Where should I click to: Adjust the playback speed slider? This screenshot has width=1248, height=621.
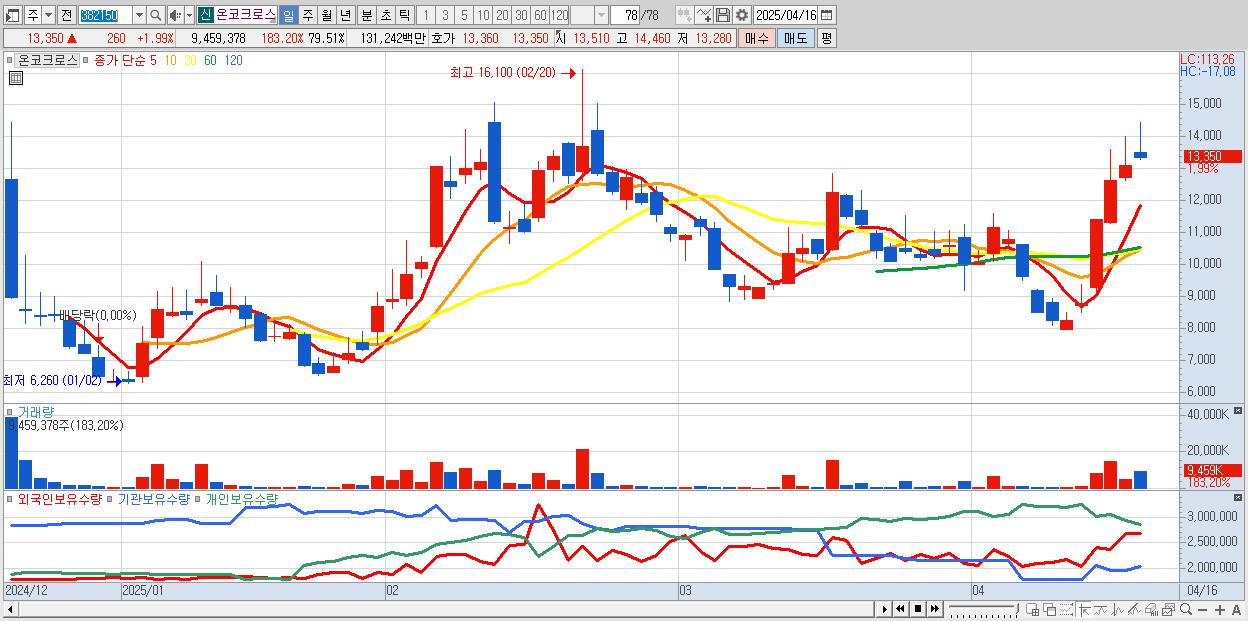point(983,609)
